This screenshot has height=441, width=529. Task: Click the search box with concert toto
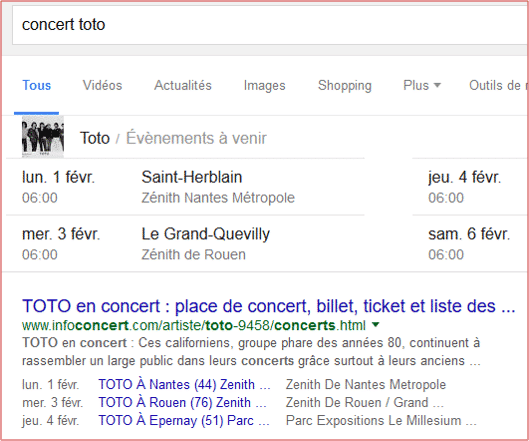[x=270, y=25]
